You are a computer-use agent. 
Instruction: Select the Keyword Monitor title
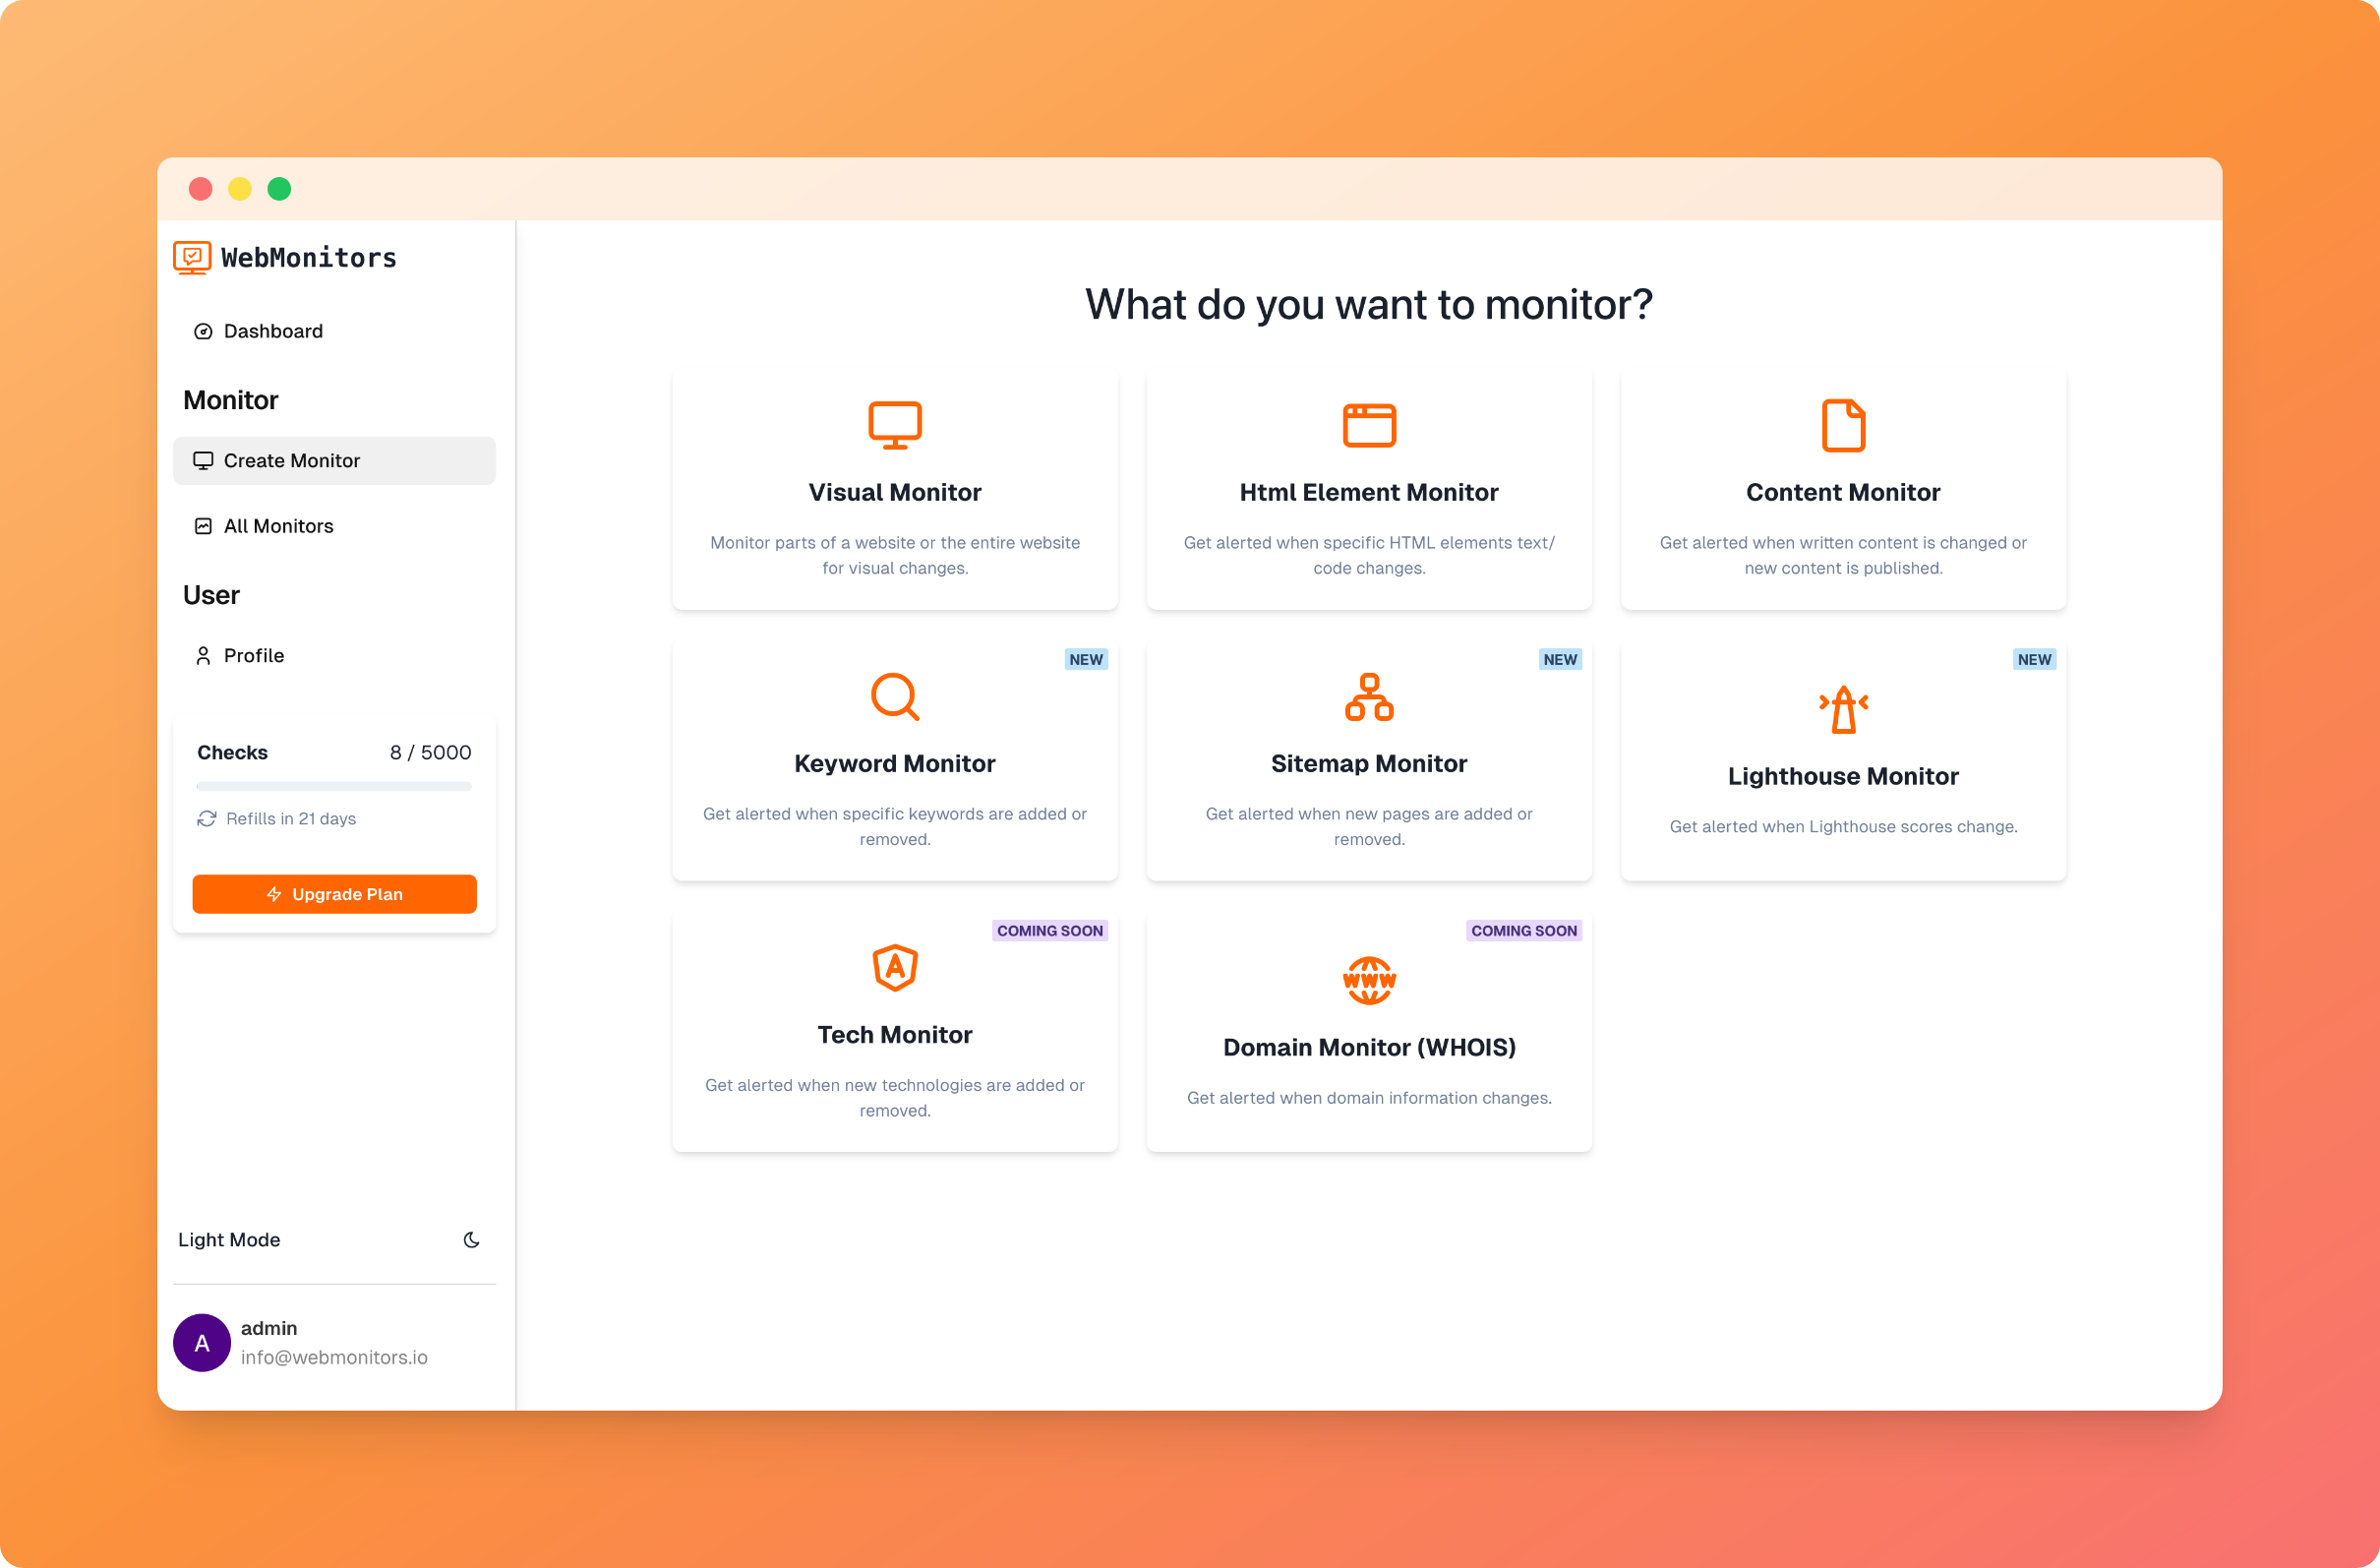(895, 763)
